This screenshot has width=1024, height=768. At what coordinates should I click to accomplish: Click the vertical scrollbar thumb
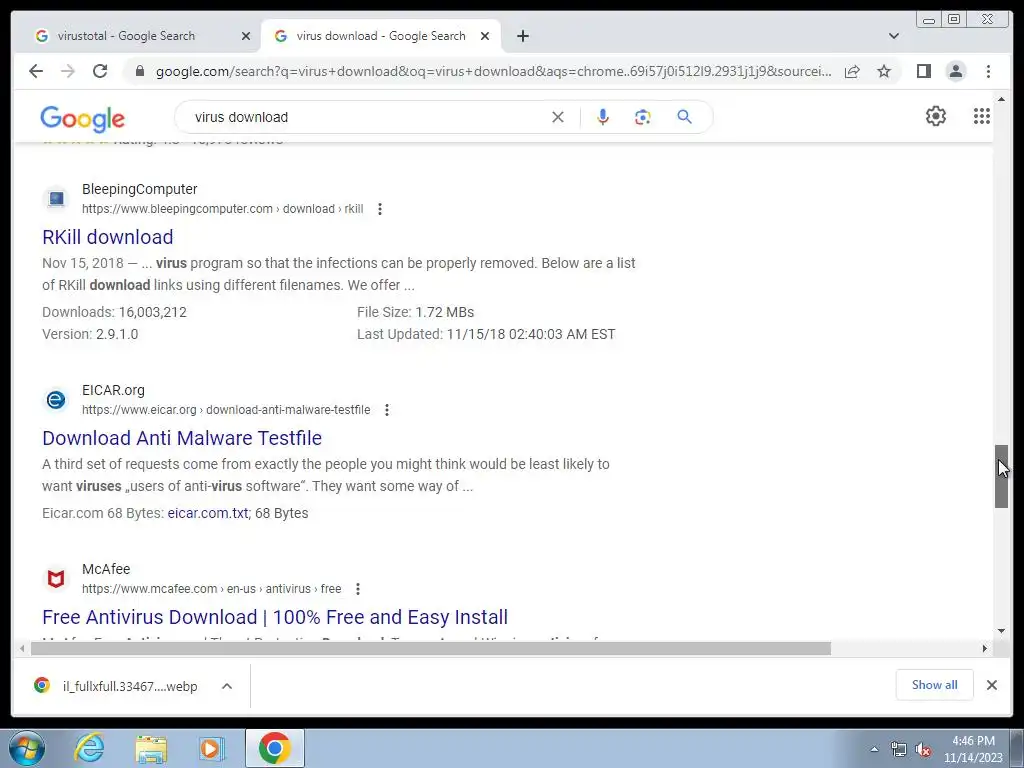tap(1001, 476)
